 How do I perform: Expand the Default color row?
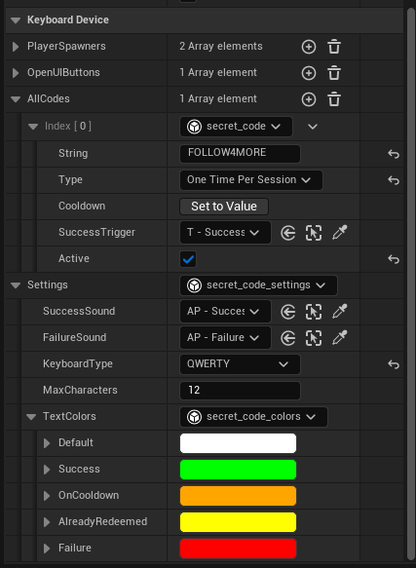[47, 443]
